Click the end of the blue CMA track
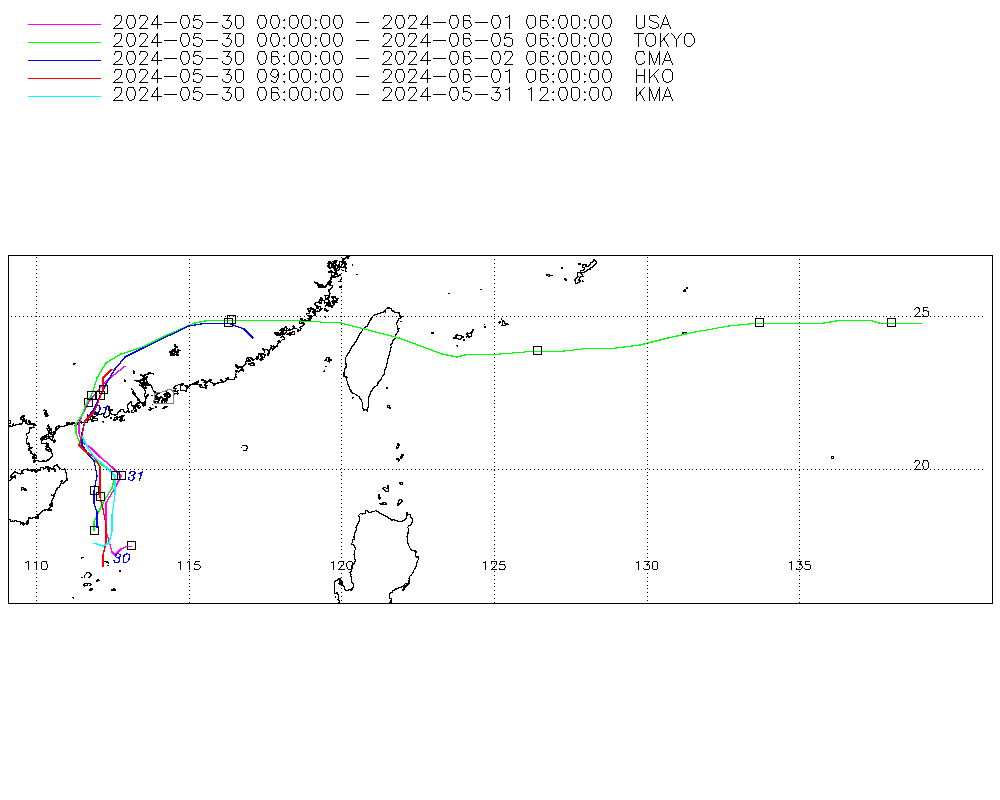Viewport: 1000px width, 800px height. 252,338
